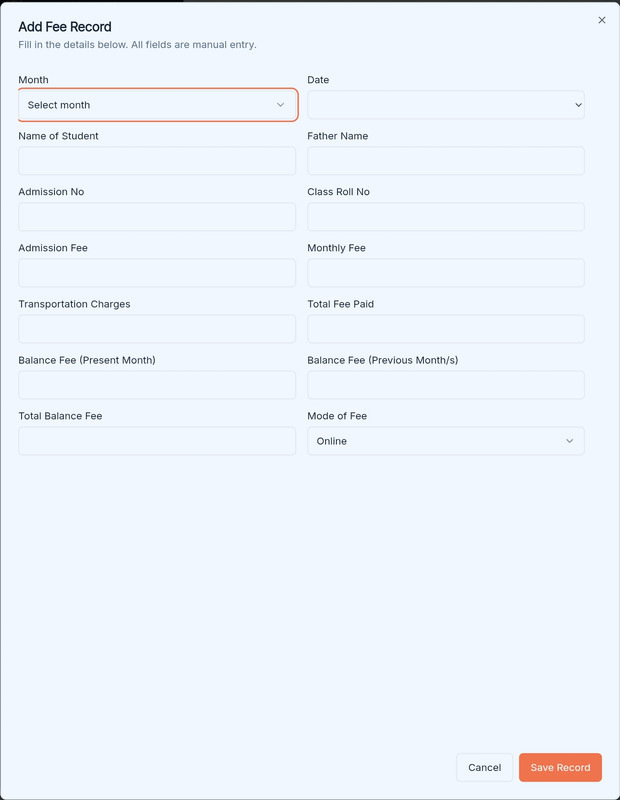Click the Total Fee Paid field

(x=445, y=329)
